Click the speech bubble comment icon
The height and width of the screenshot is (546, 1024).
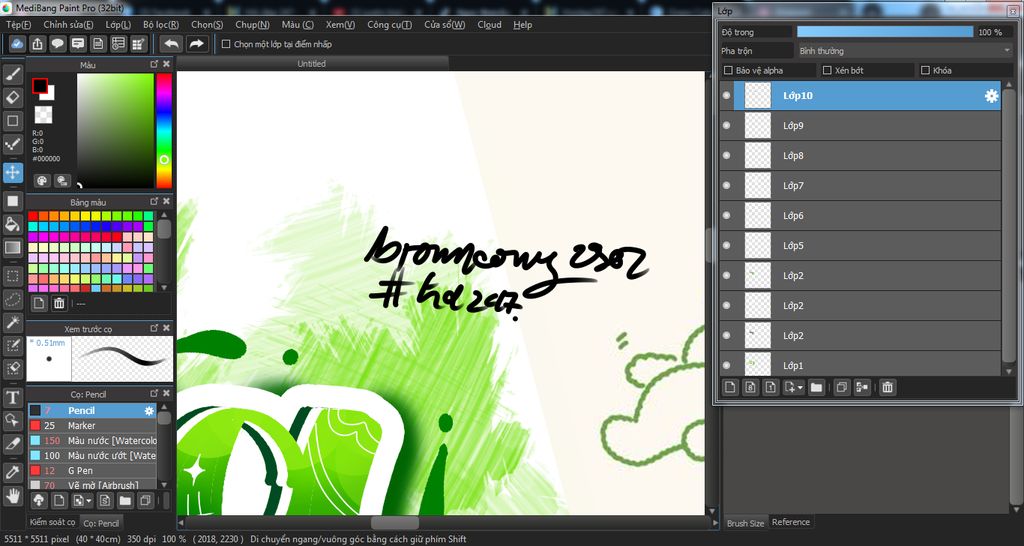tap(58, 44)
